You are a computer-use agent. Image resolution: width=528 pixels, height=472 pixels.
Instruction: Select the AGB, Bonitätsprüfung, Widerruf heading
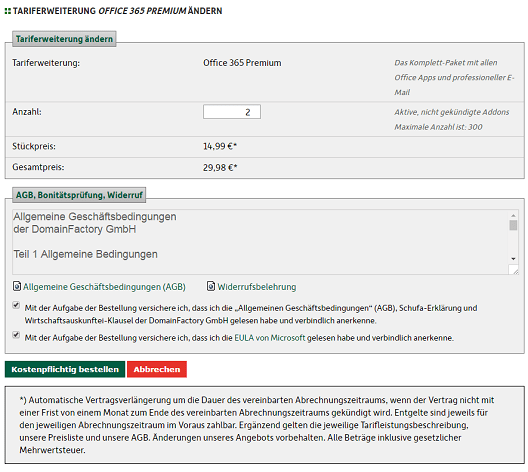[x=79, y=195]
